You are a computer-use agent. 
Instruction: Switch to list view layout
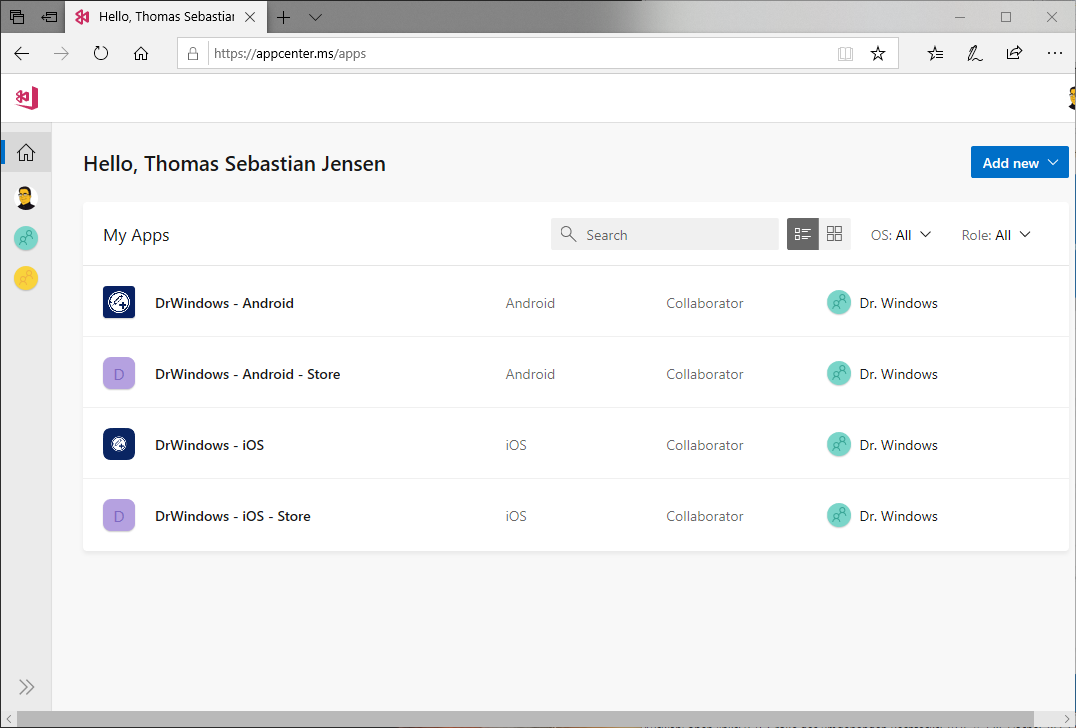(802, 234)
